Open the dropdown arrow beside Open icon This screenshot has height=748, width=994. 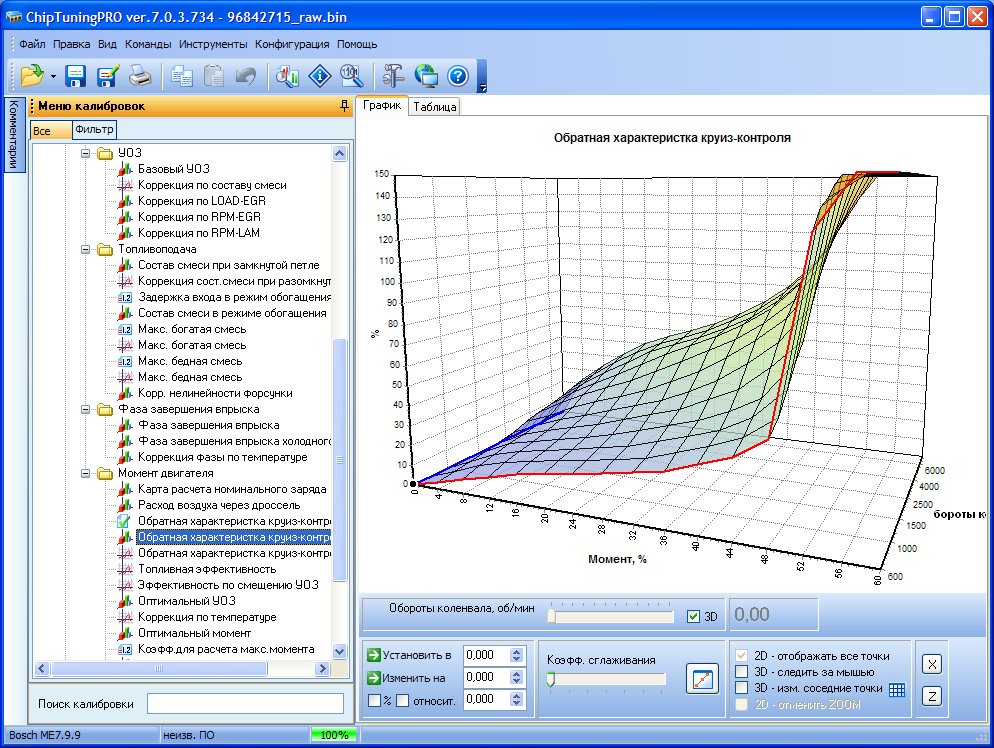point(52,77)
